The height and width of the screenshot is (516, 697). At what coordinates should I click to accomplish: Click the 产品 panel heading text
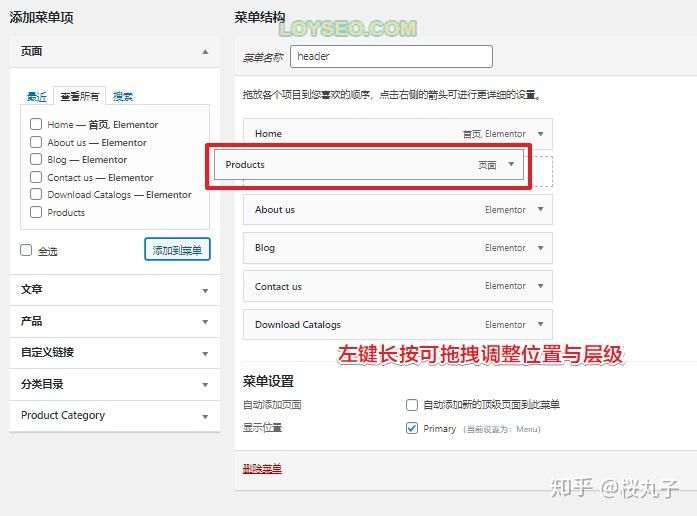click(x=32, y=321)
